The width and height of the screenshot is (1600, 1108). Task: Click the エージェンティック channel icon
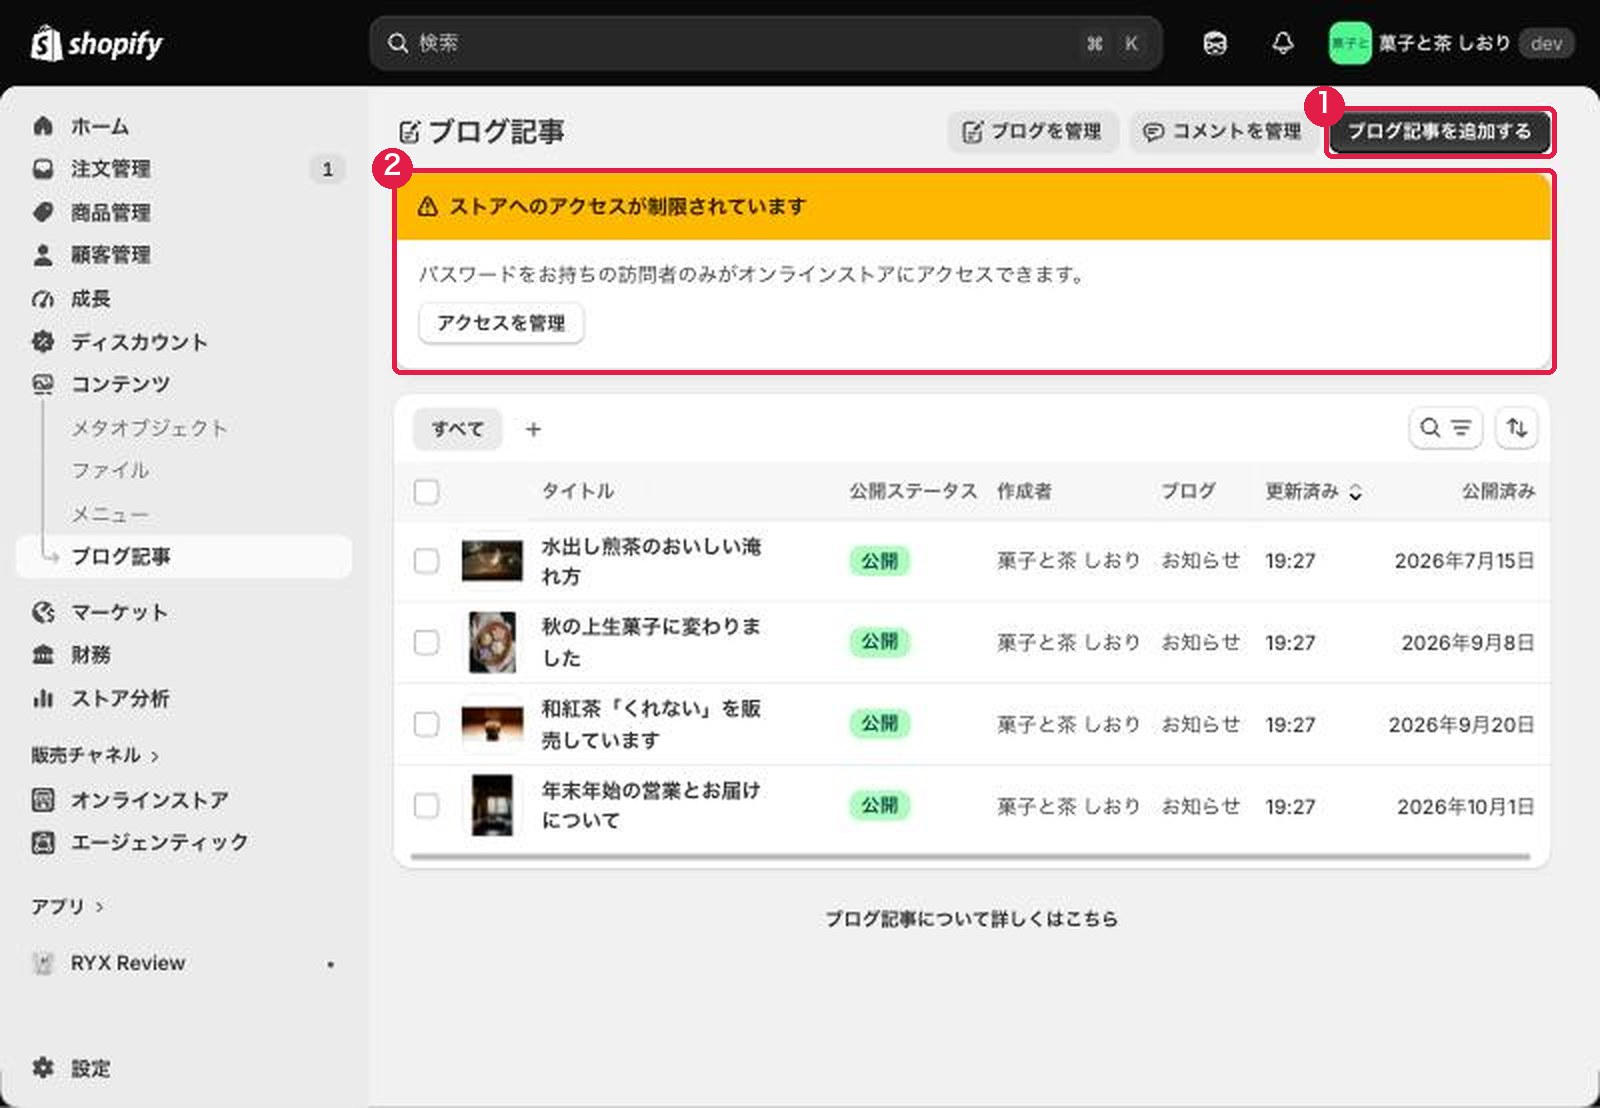point(43,842)
